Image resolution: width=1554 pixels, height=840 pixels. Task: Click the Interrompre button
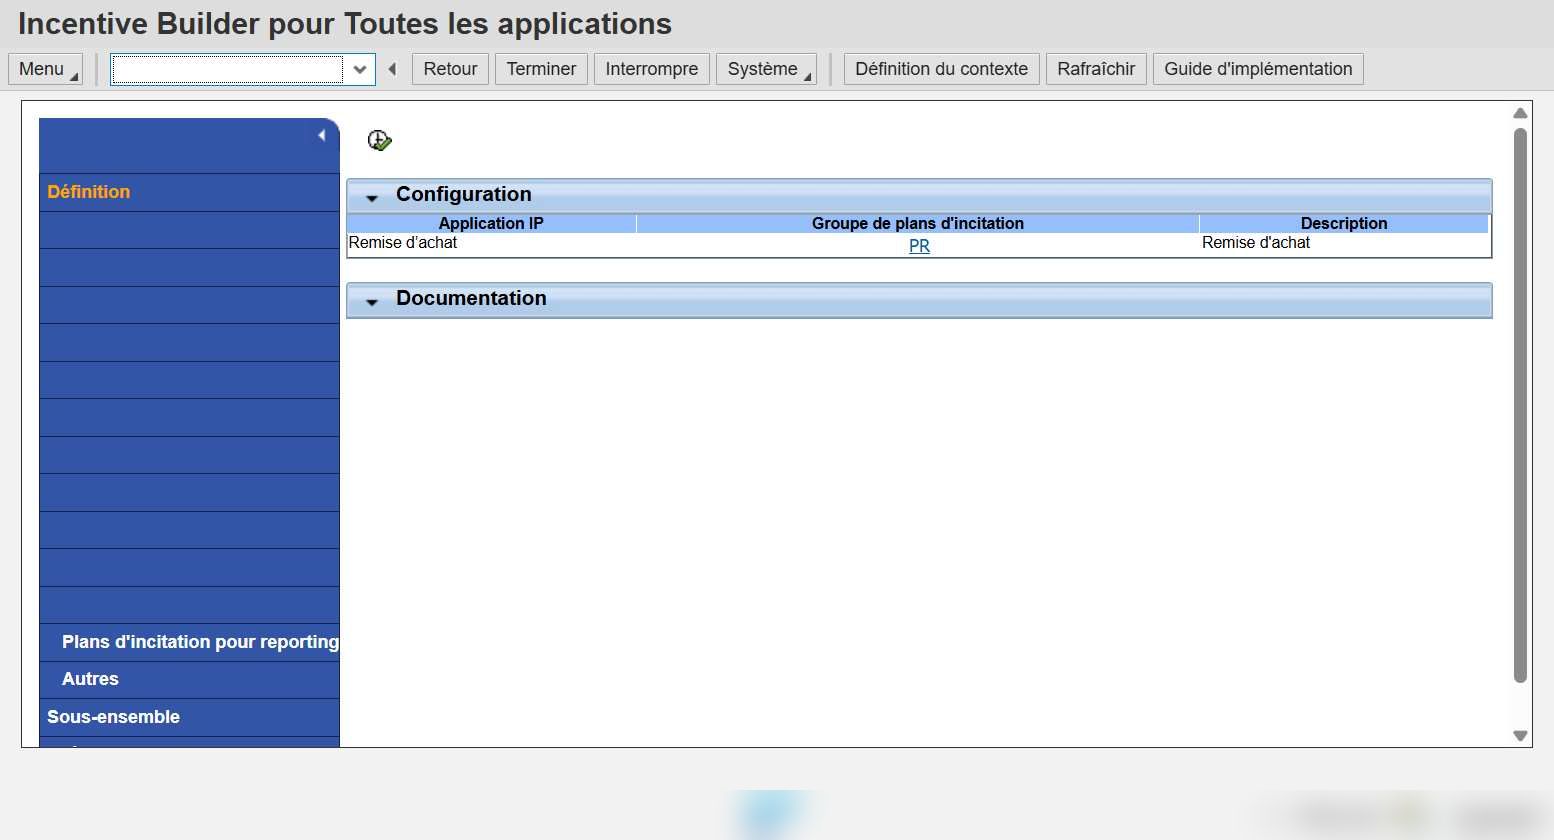click(x=652, y=69)
